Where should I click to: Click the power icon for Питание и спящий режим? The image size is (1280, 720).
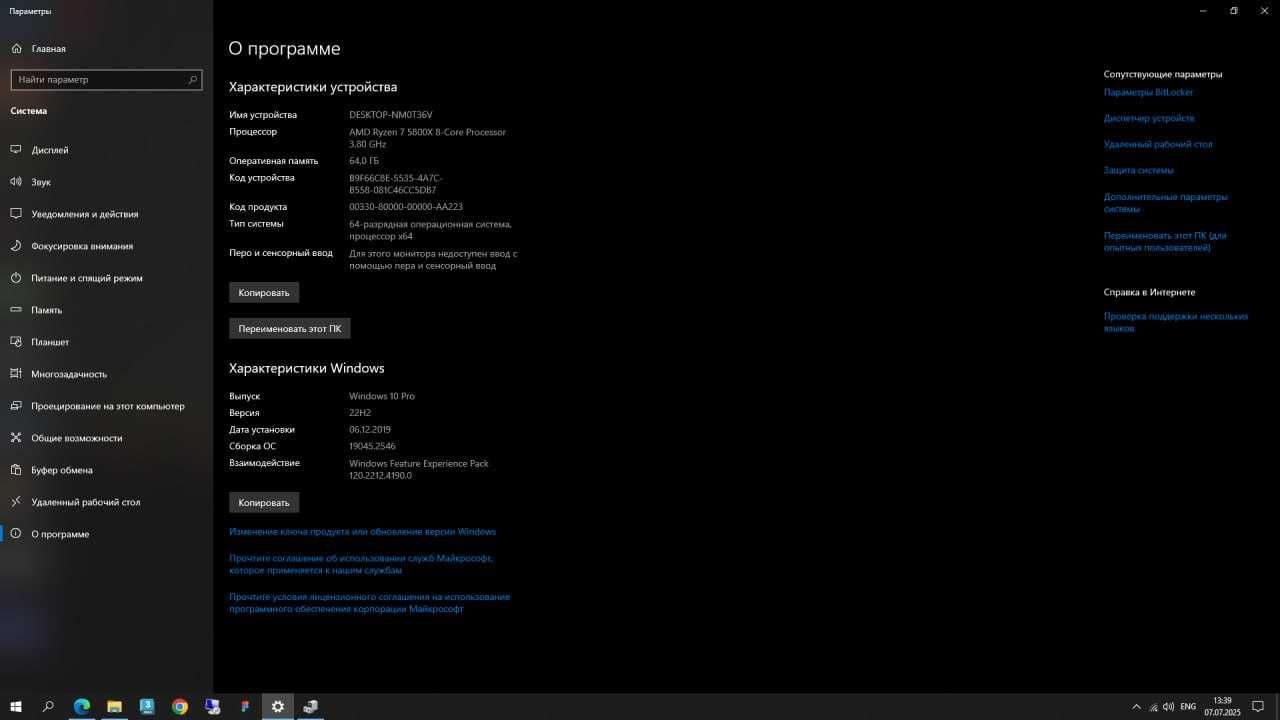pyautogui.click(x=15, y=278)
